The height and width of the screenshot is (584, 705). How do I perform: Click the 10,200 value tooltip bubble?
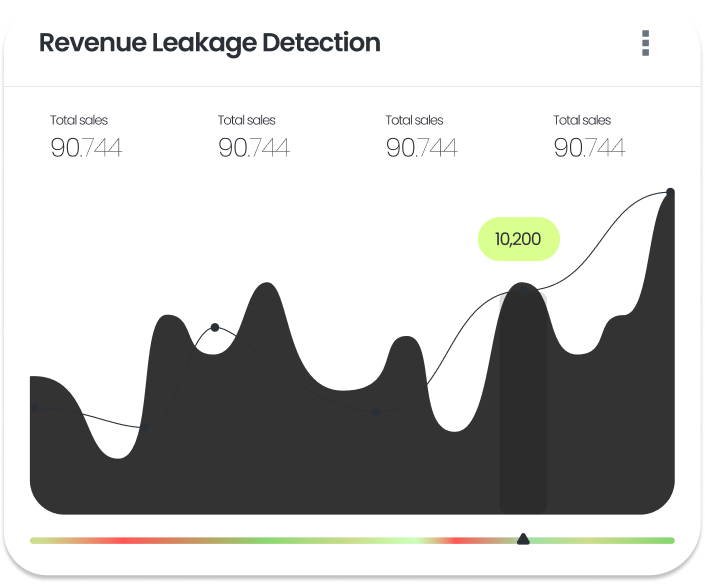518,239
